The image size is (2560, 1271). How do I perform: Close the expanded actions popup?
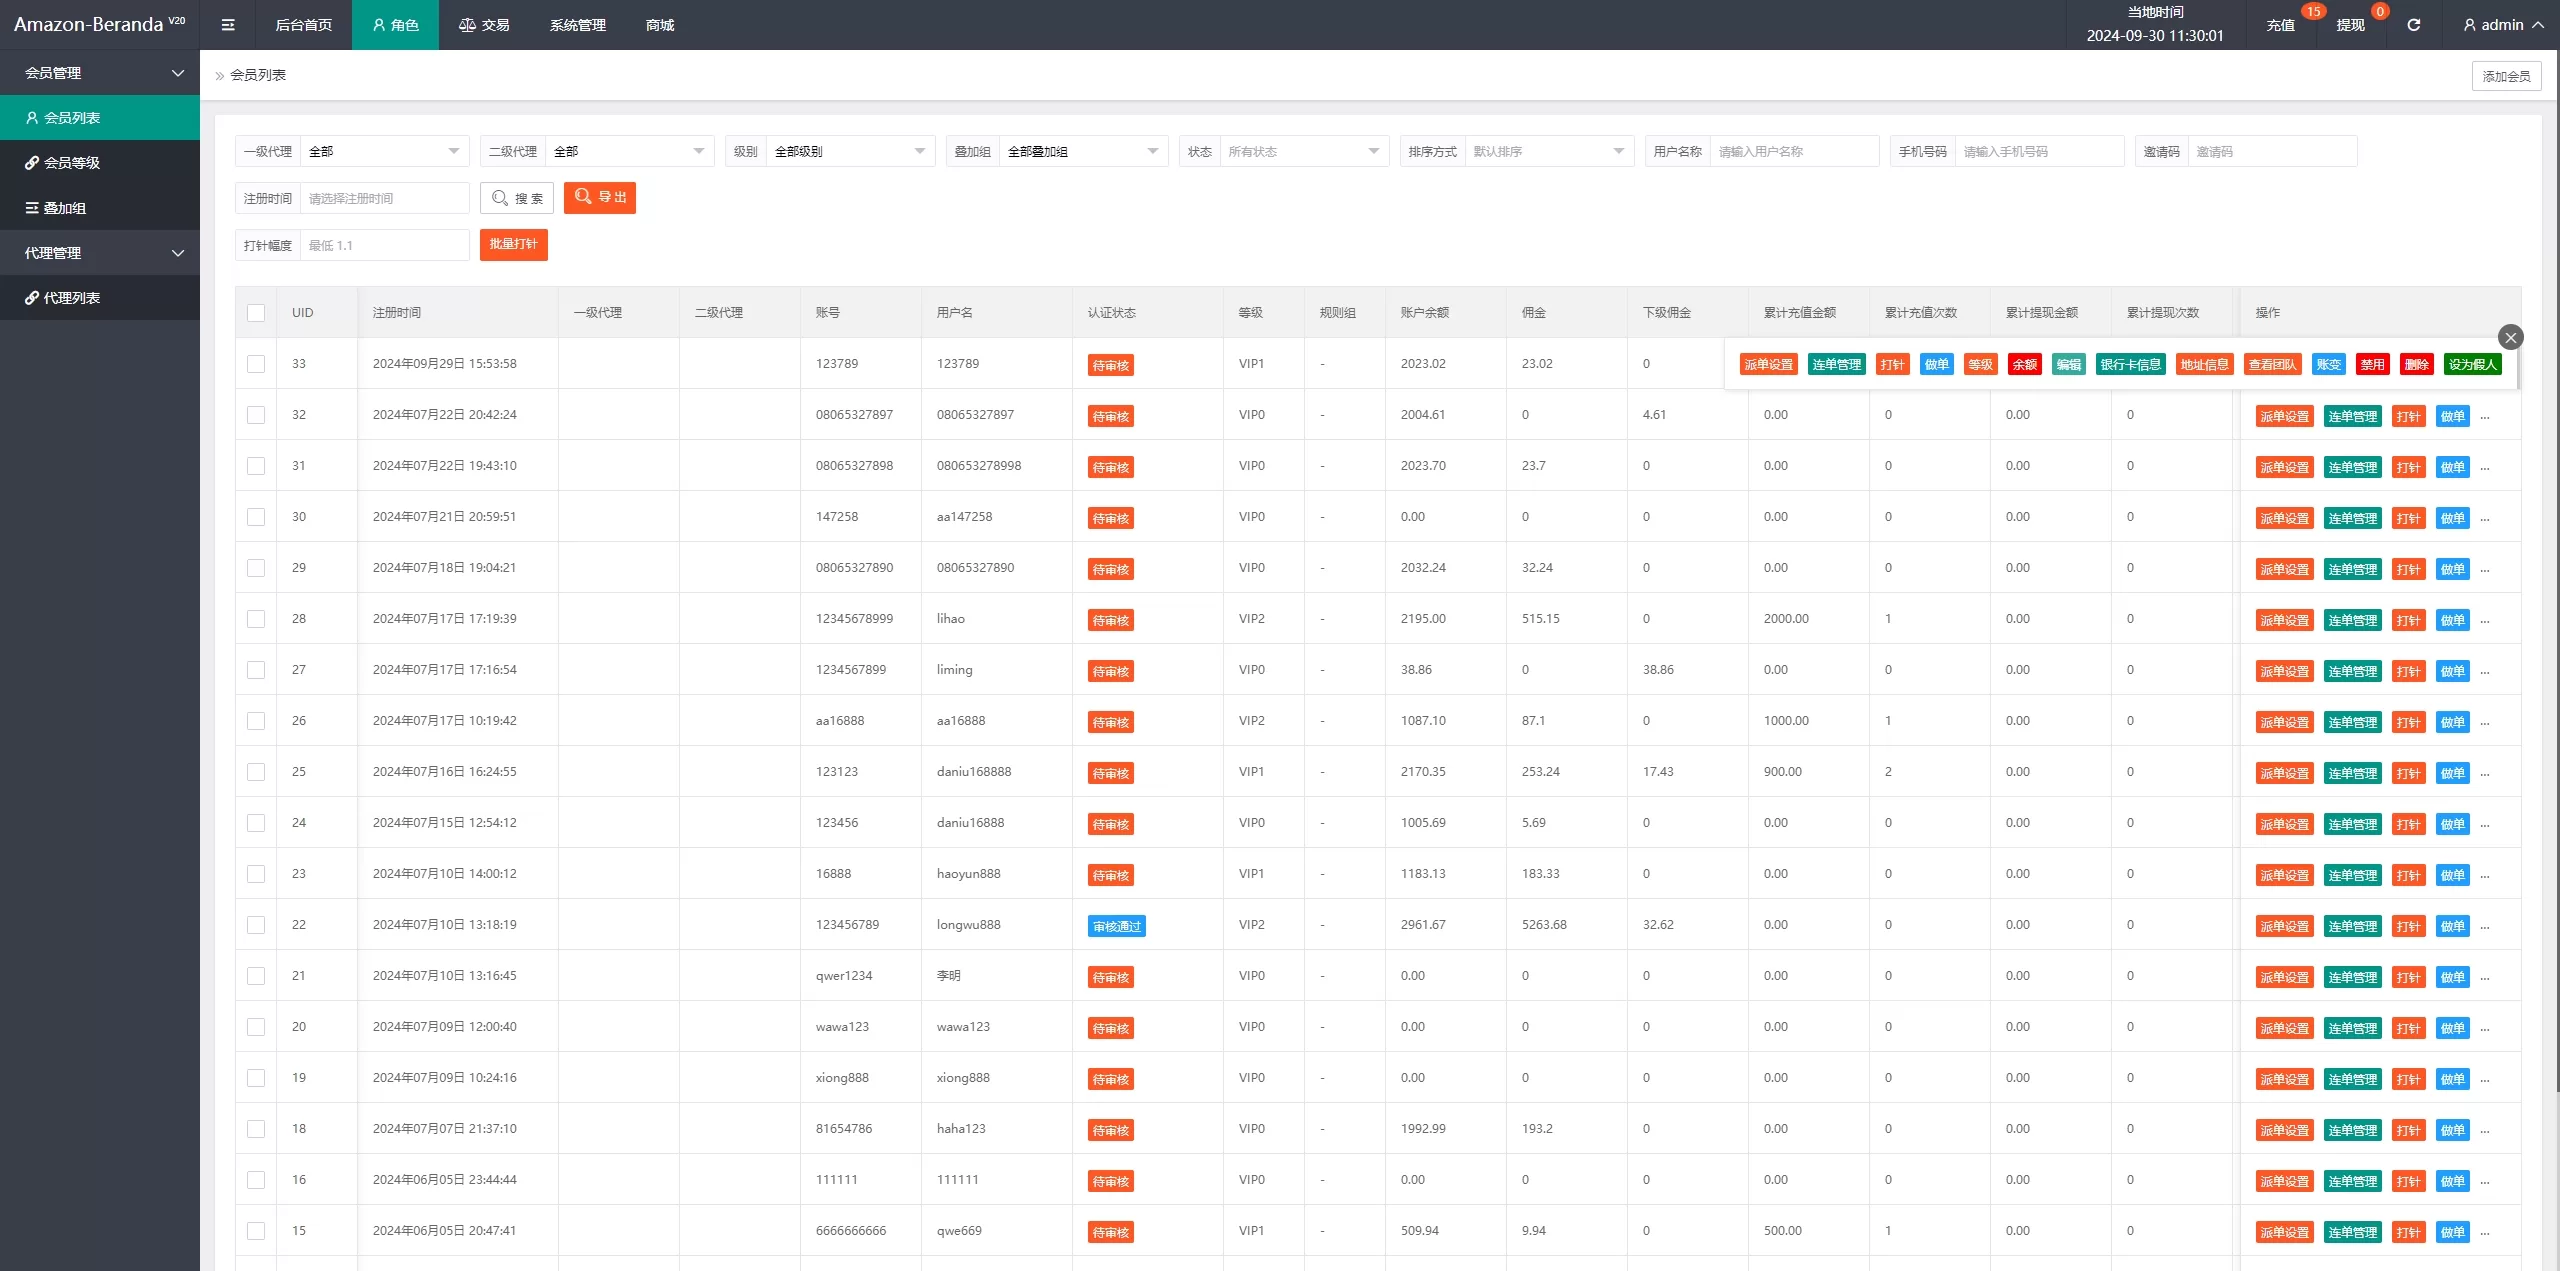(x=2510, y=337)
